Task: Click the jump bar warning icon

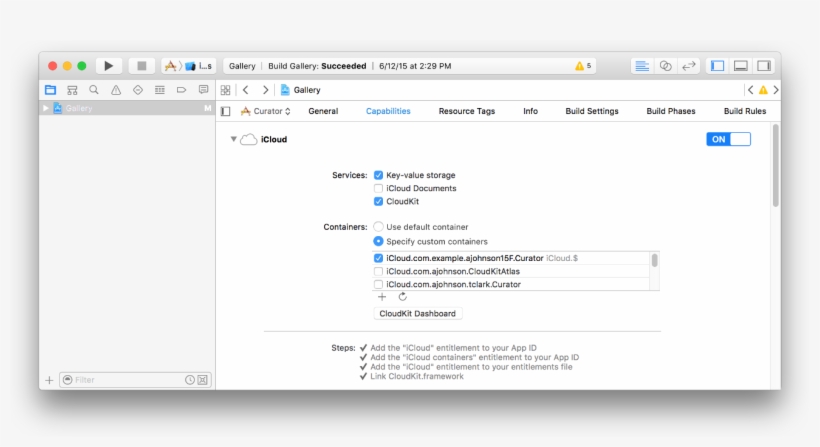Action: (763, 90)
